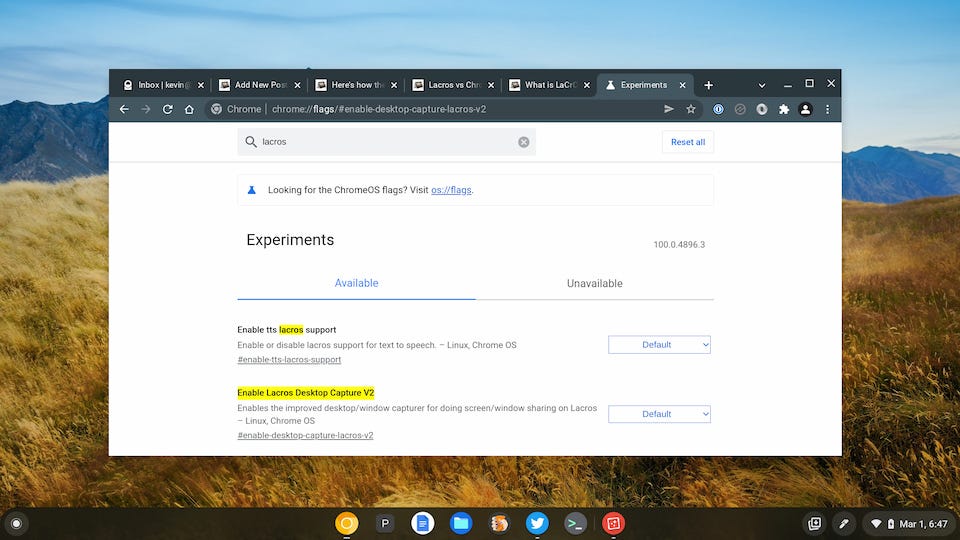The width and height of the screenshot is (960, 540).
Task: Follow the os://flags link
Action: 451,190
